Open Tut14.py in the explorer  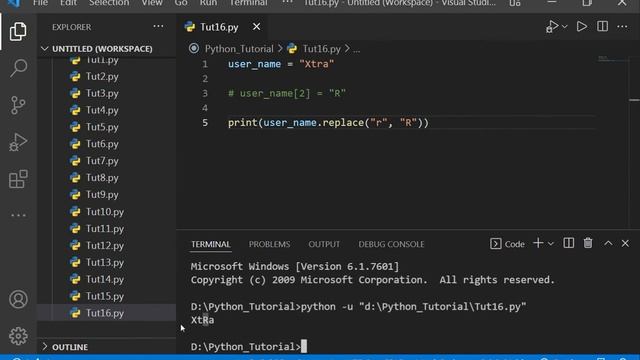pyautogui.click(x=104, y=279)
